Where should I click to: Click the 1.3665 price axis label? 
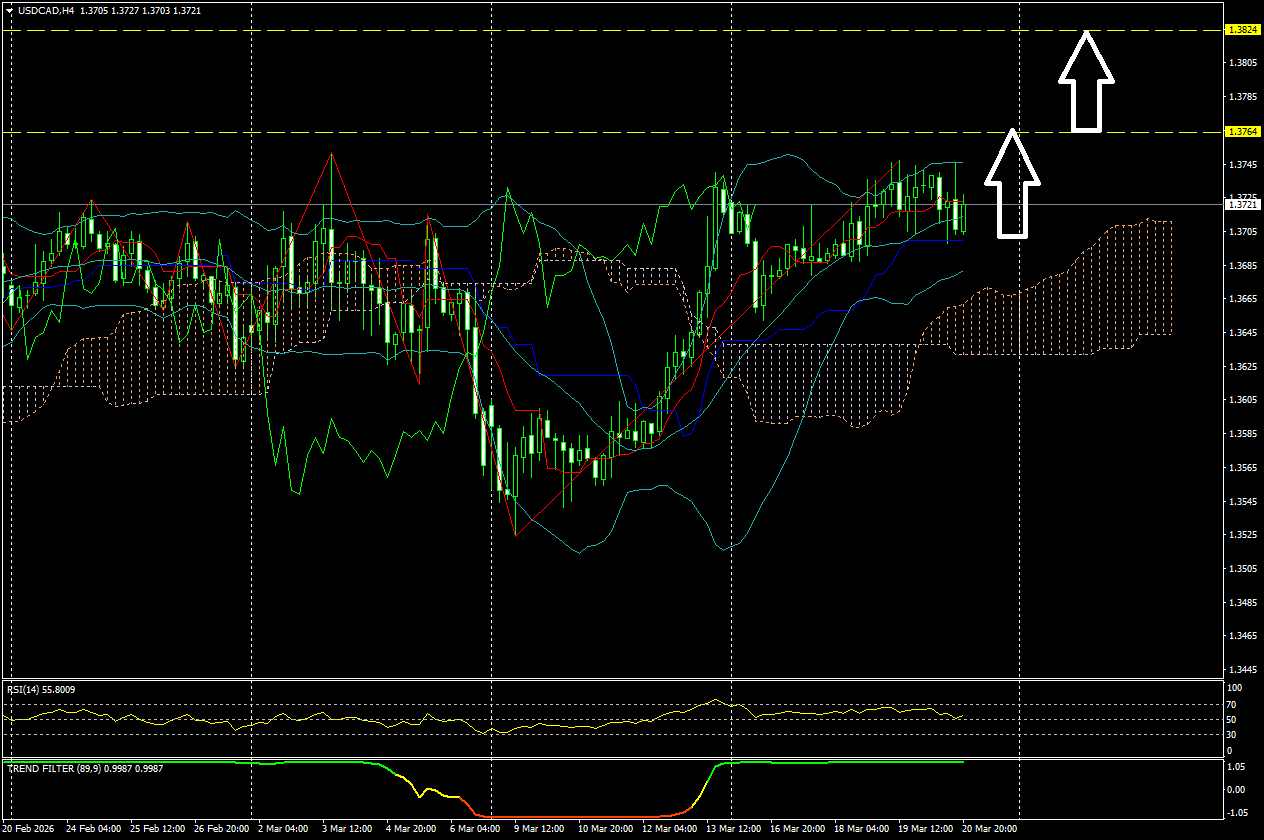(1242, 299)
